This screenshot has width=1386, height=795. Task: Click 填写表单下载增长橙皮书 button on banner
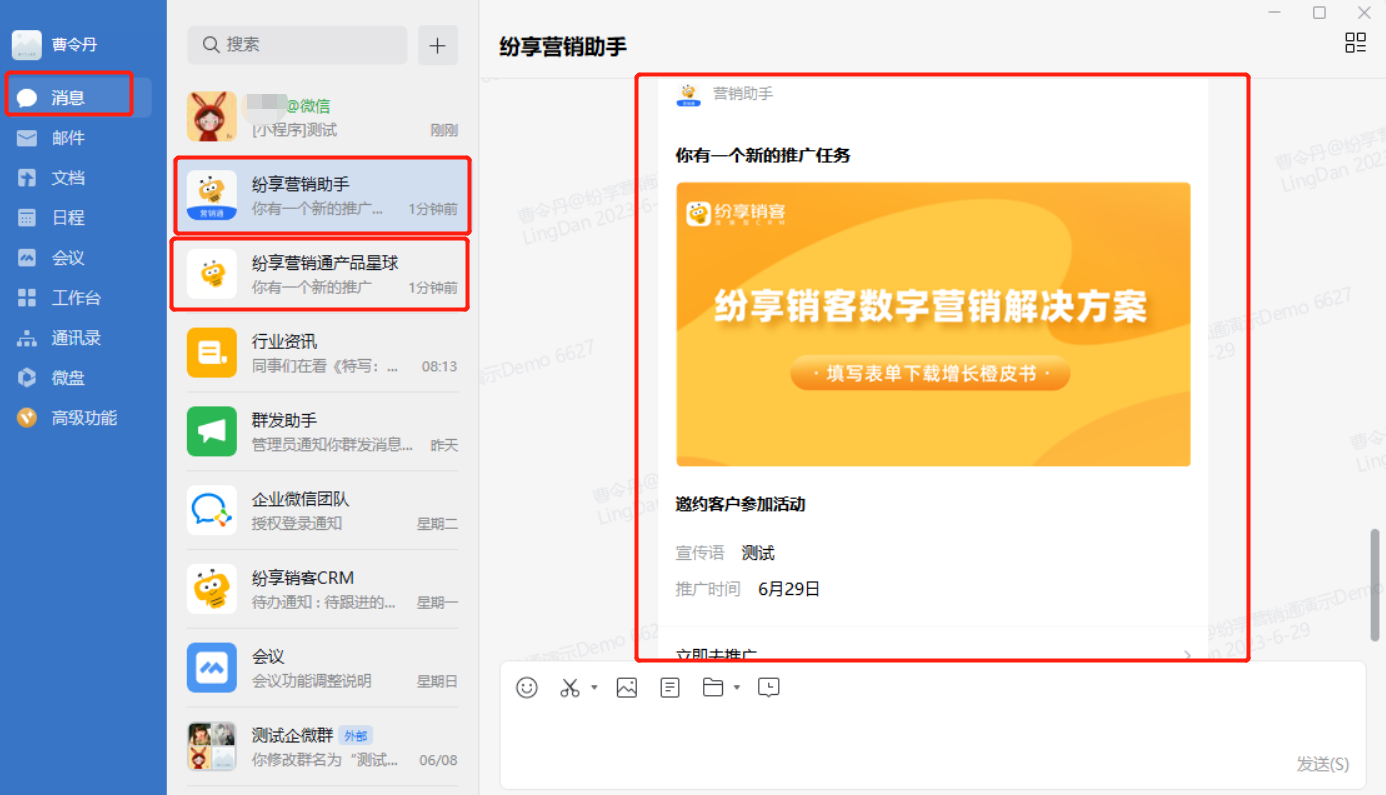pyautogui.click(x=930, y=374)
